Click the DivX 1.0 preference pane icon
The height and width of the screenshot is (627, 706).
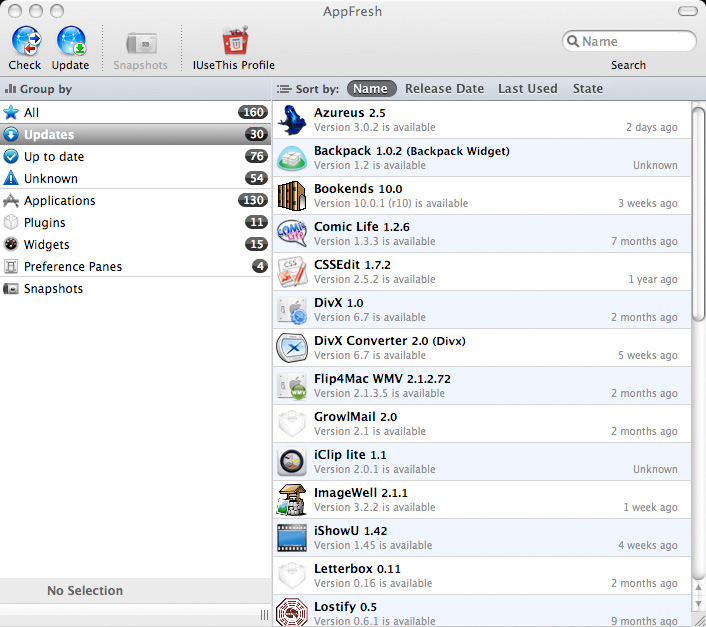coord(292,310)
